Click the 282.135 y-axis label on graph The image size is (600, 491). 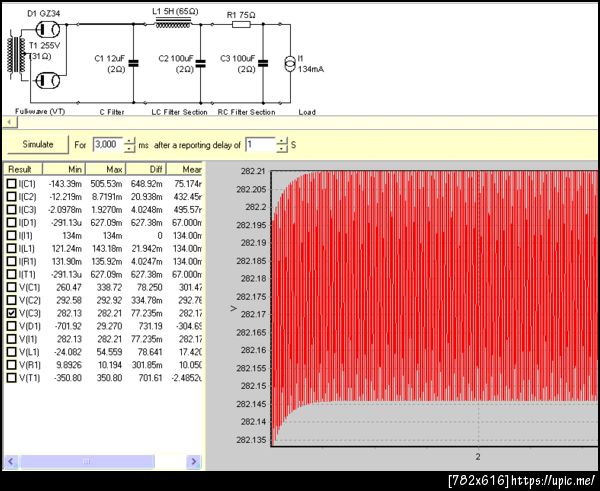click(251, 440)
